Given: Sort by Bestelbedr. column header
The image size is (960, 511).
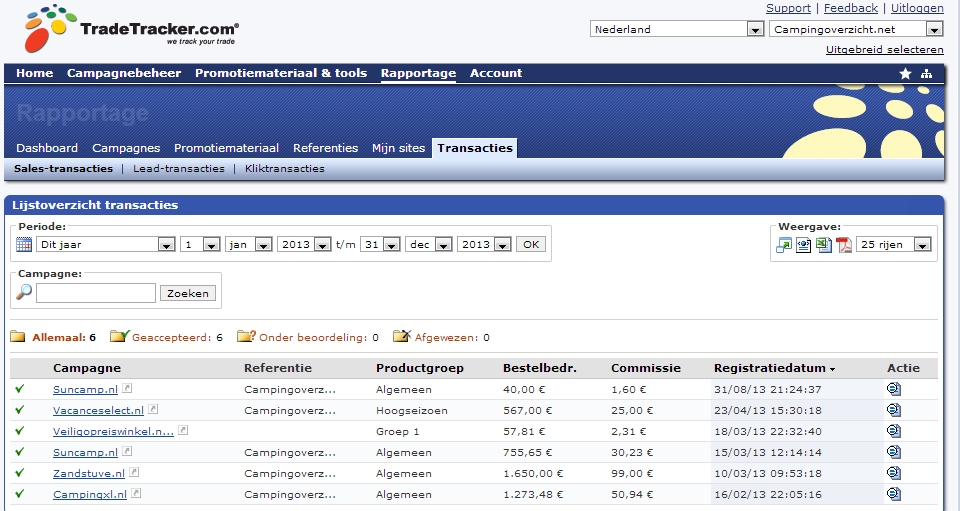Looking at the screenshot, I should point(540,368).
